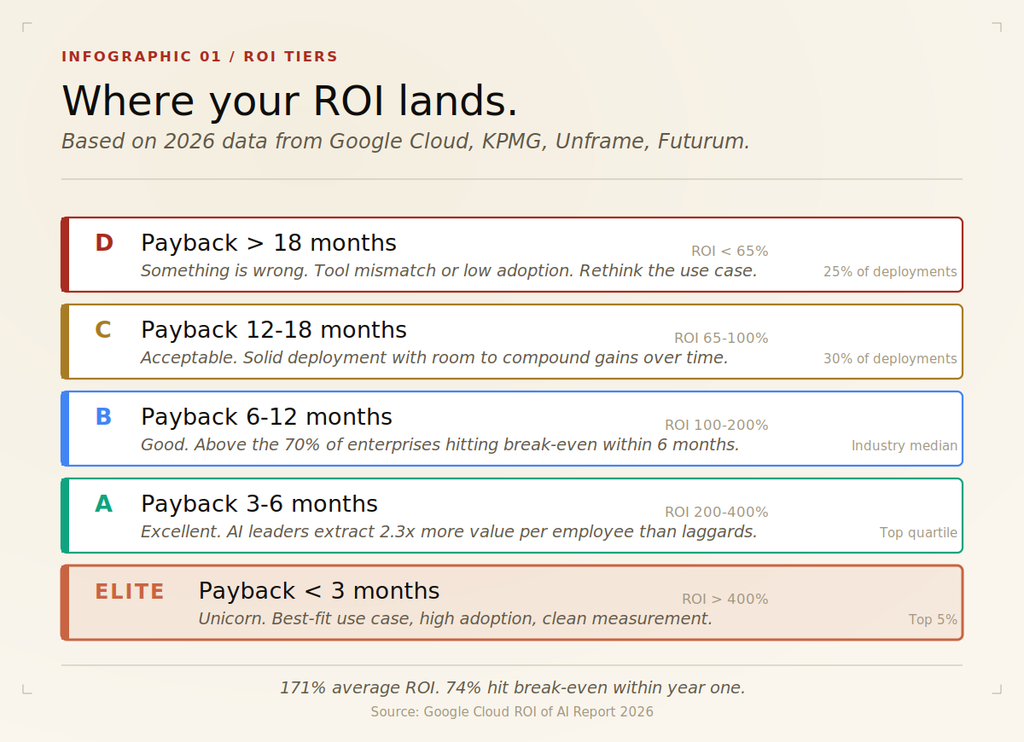
Task: Select 'Payback 3-6 months' heading
Action: 259,504
